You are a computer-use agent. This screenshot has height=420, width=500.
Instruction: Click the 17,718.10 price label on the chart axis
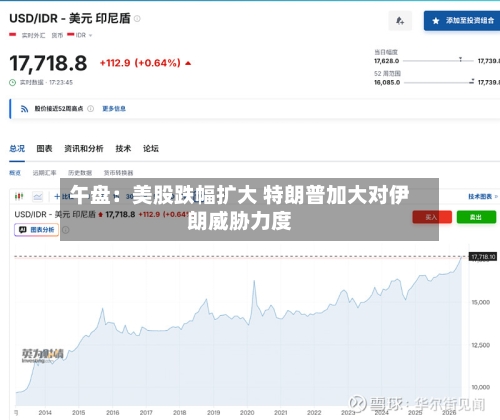(x=483, y=257)
